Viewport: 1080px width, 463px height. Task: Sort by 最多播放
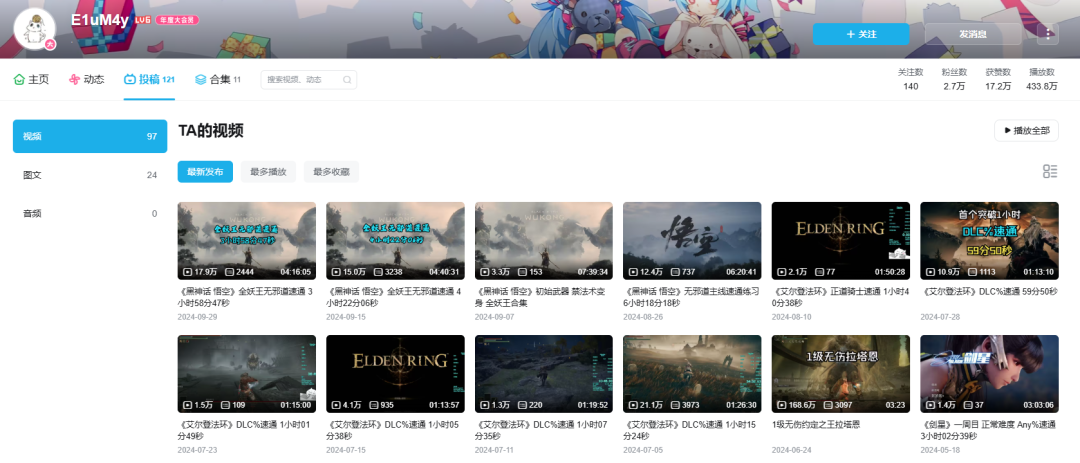[269, 172]
